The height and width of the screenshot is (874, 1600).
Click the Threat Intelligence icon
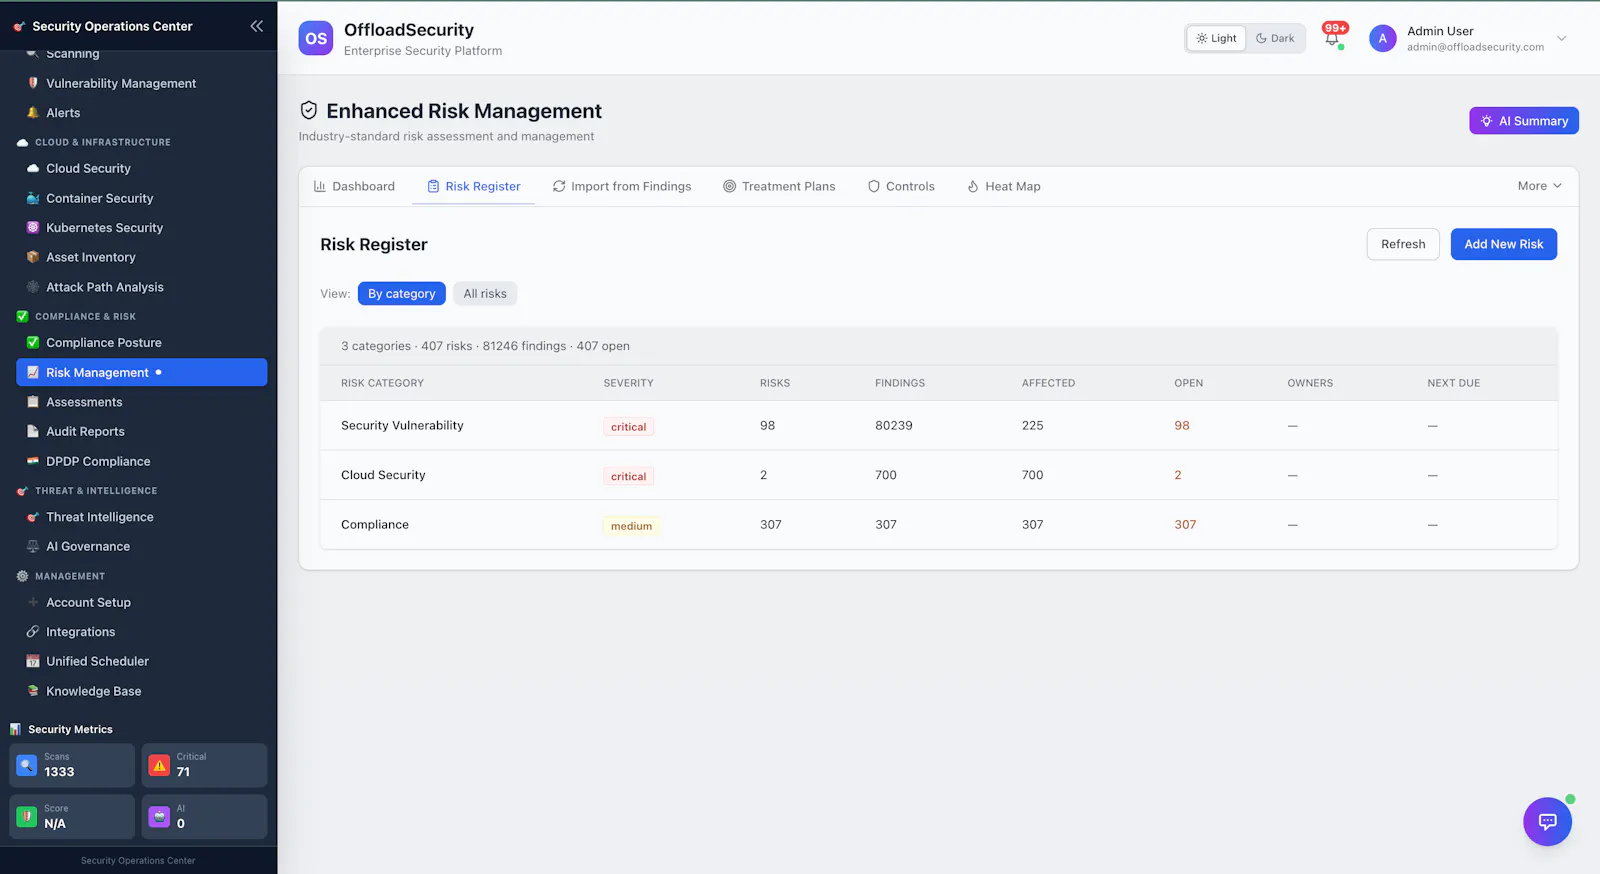pos(33,517)
